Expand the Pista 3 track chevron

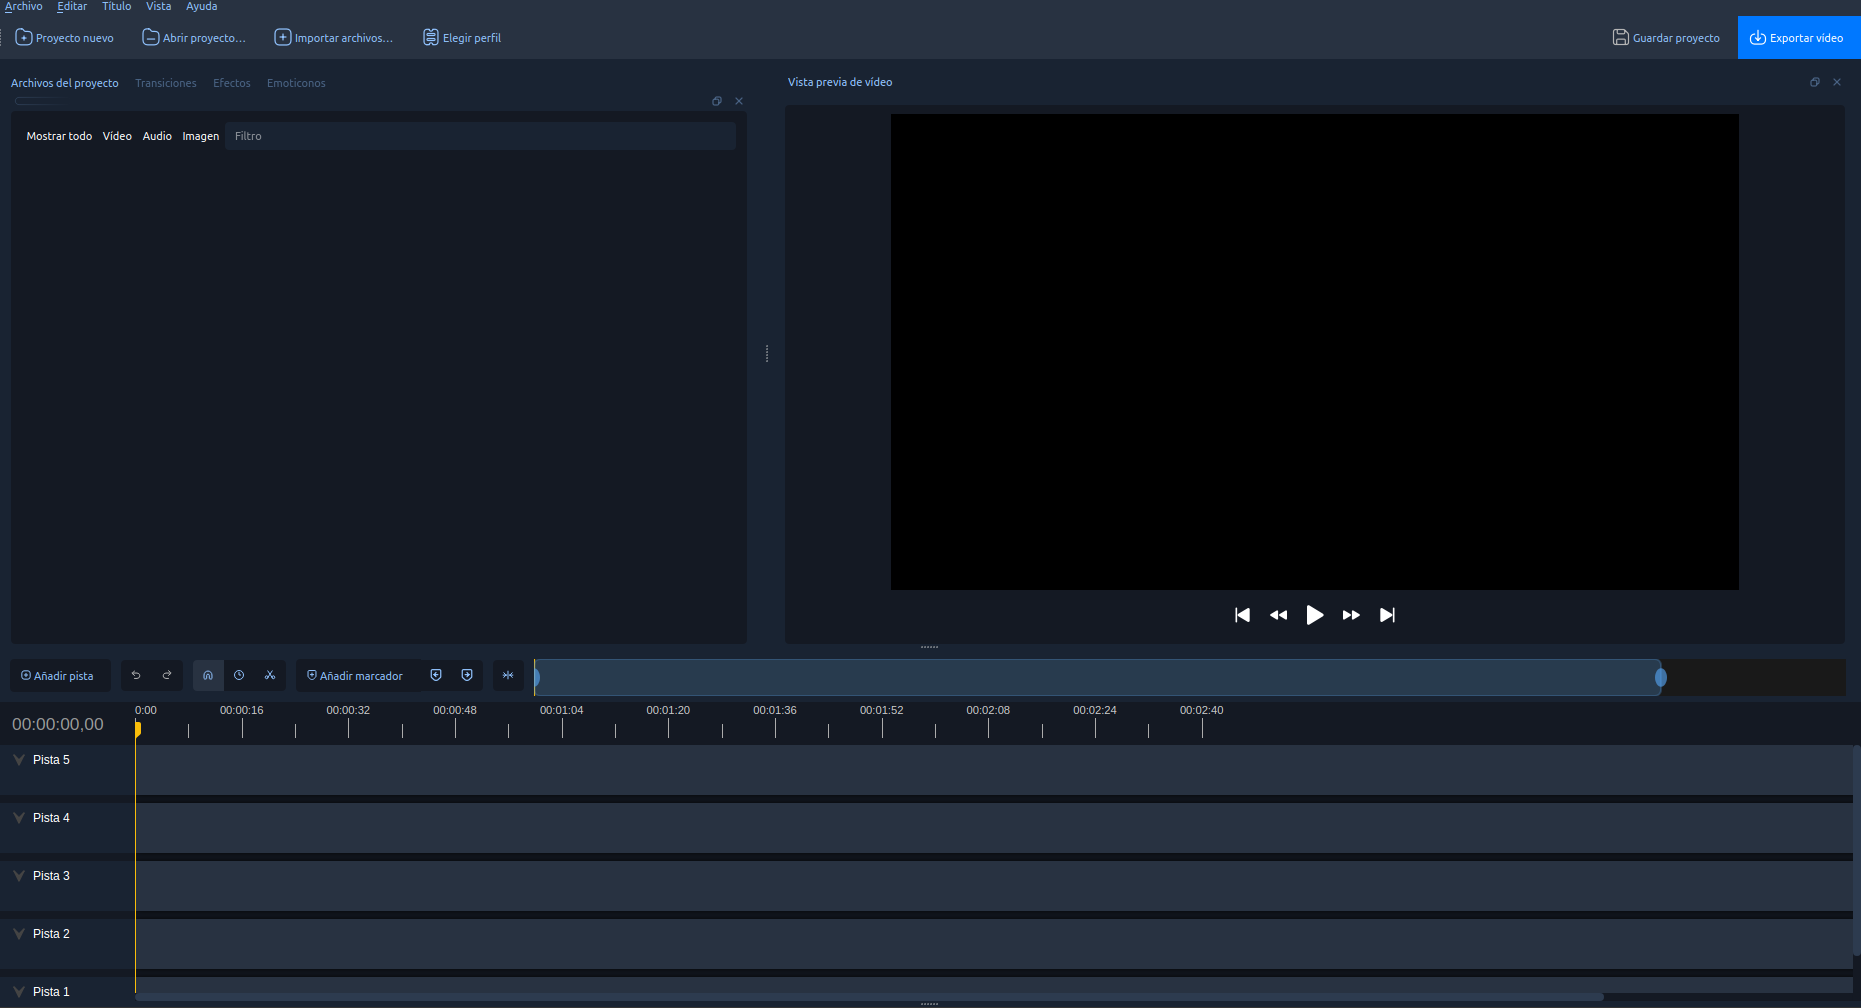pyautogui.click(x=19, y=876)
